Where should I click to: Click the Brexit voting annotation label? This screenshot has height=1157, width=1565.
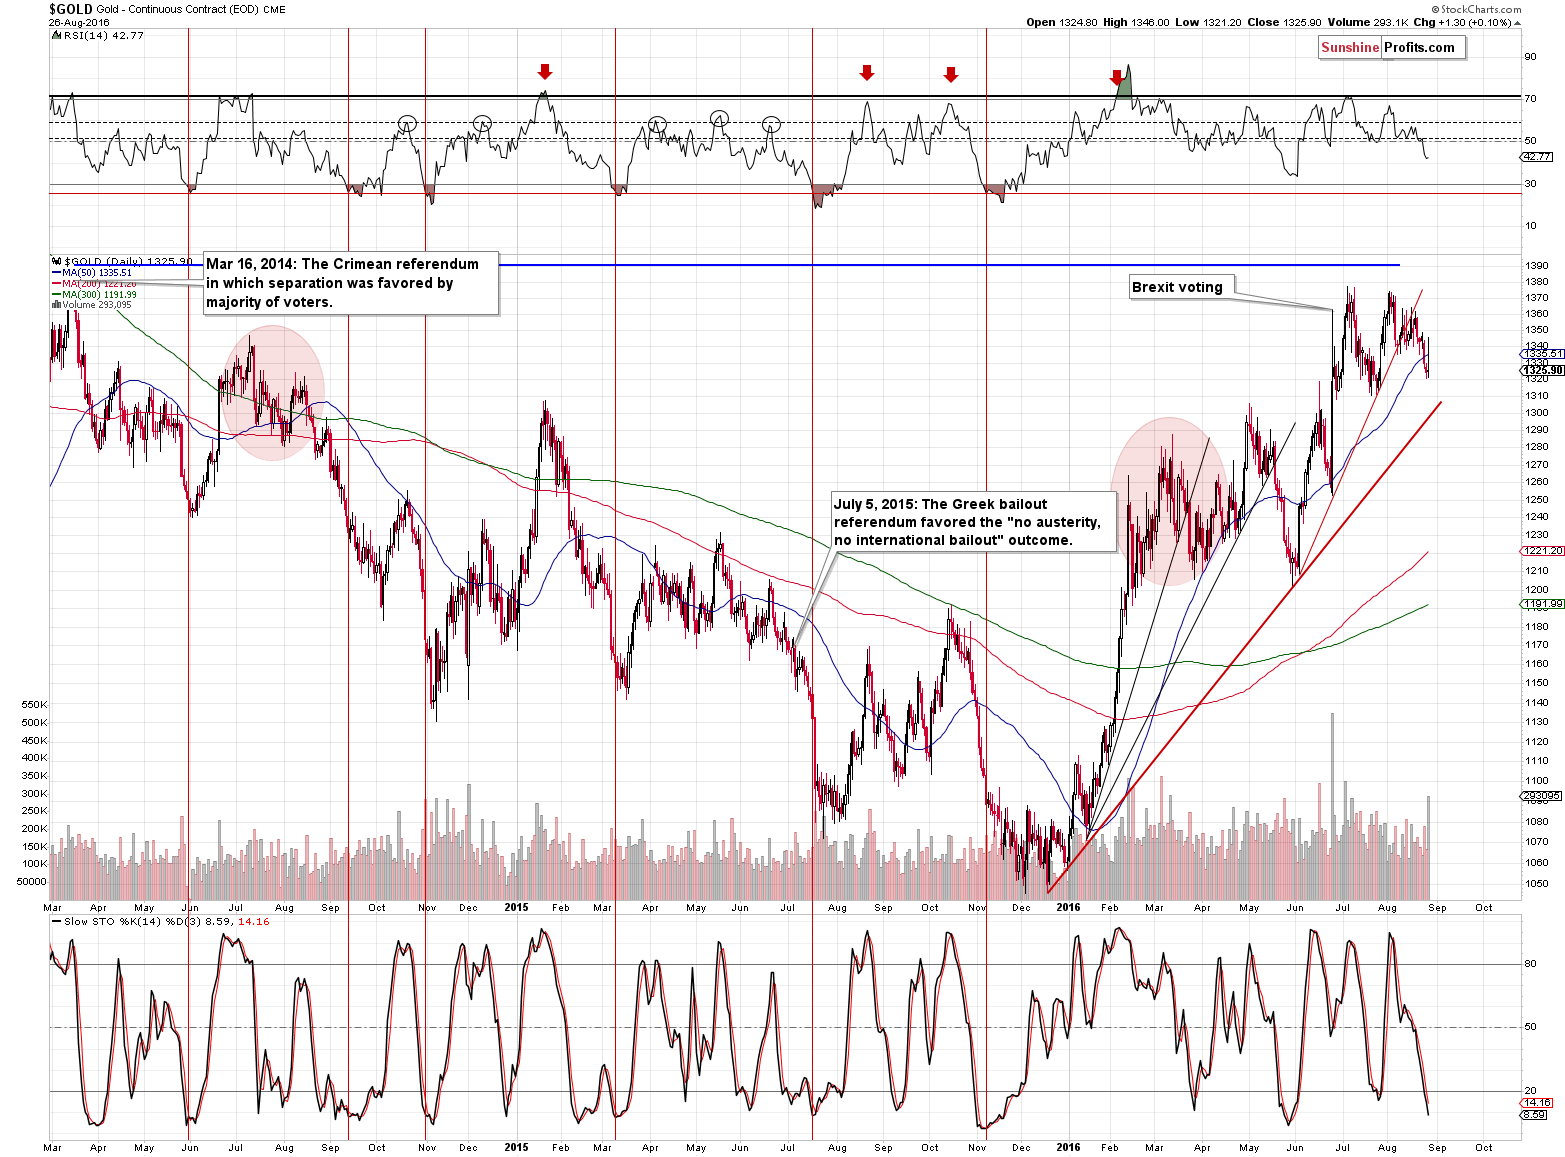1181,287
